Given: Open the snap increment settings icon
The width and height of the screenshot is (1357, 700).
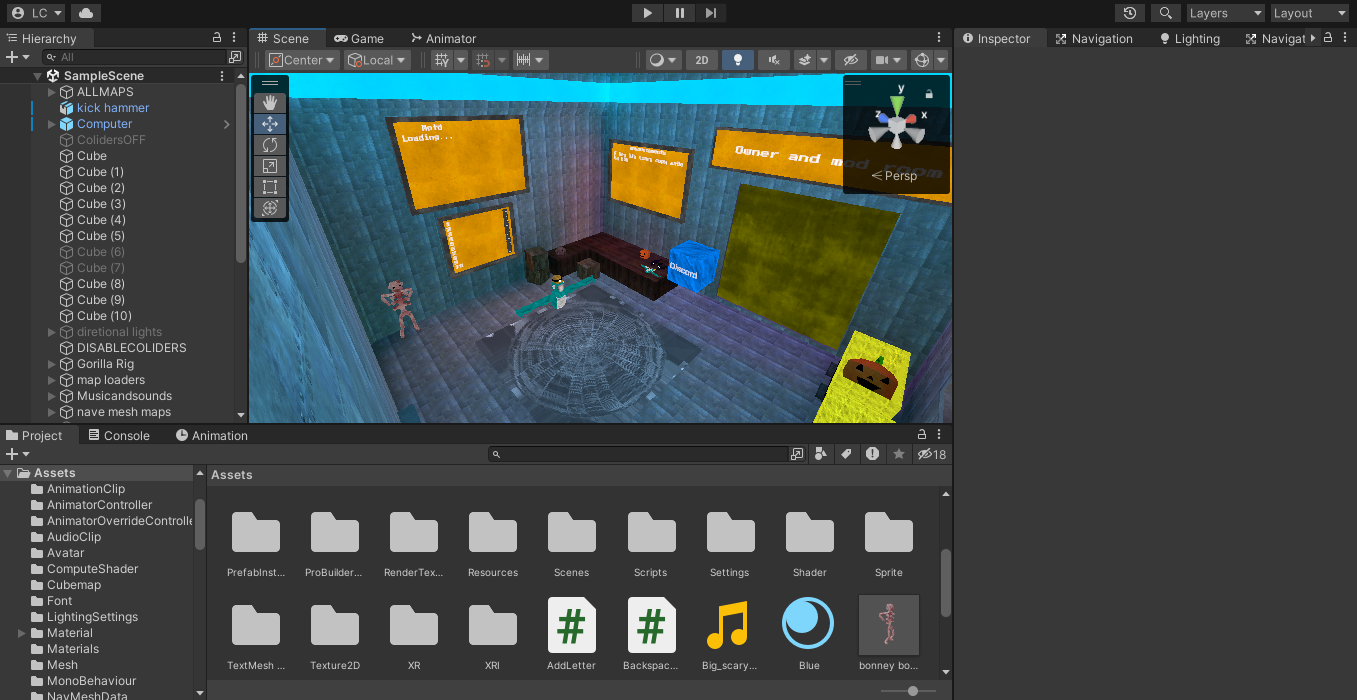Looking at the screenshot, I should pyautogui.click(x=530, y=60).
